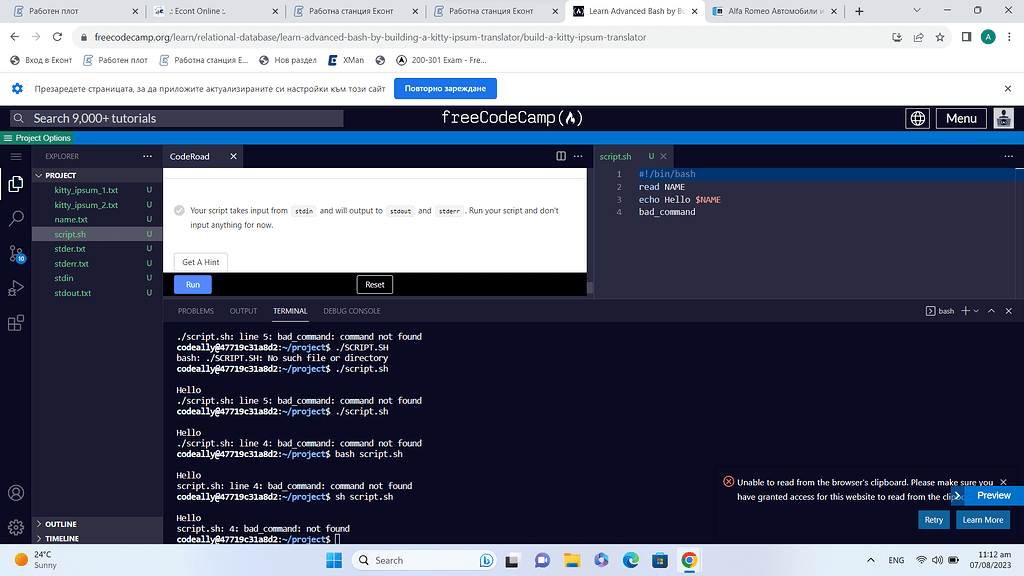1024x576 pixels.
Task: Toggle the bookmark star in the address bar
Action: (x=939, y=35)
